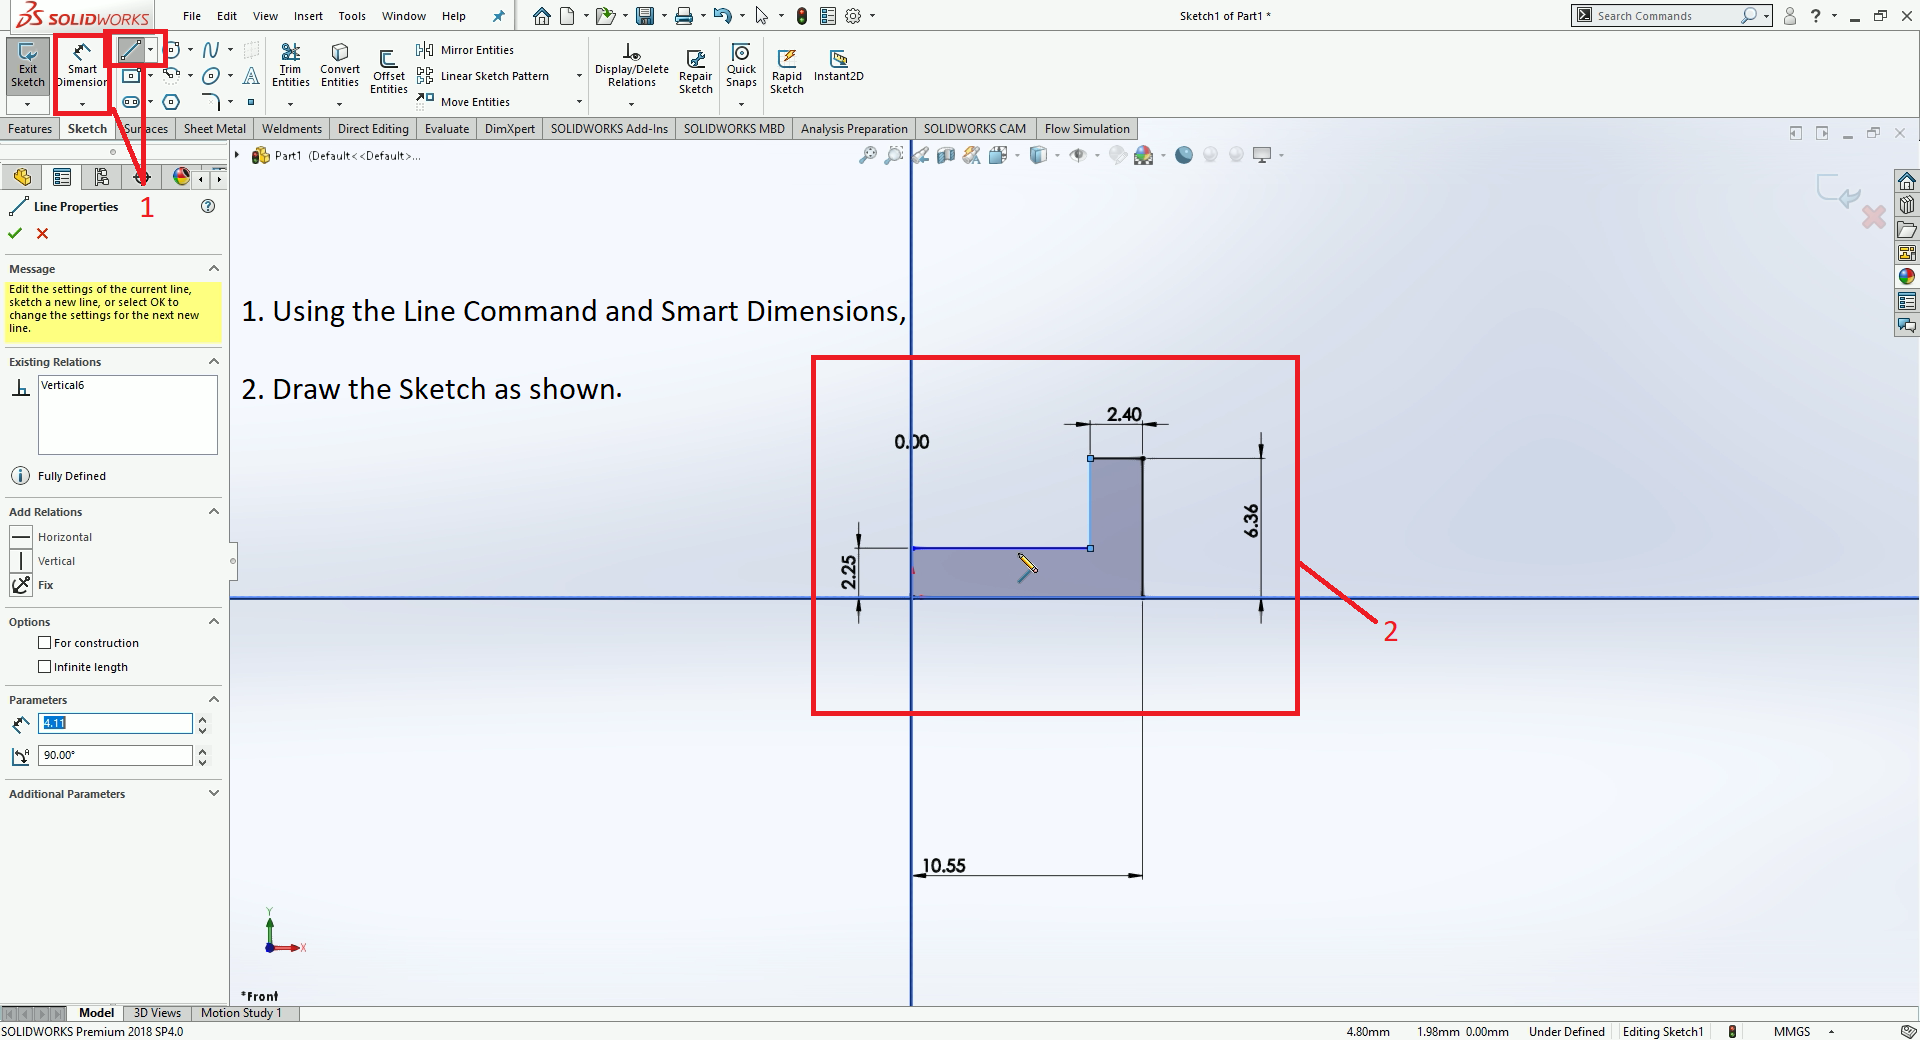Click the Move Entities button
Screen dimensions: 1920x1040
pos(464,102)
